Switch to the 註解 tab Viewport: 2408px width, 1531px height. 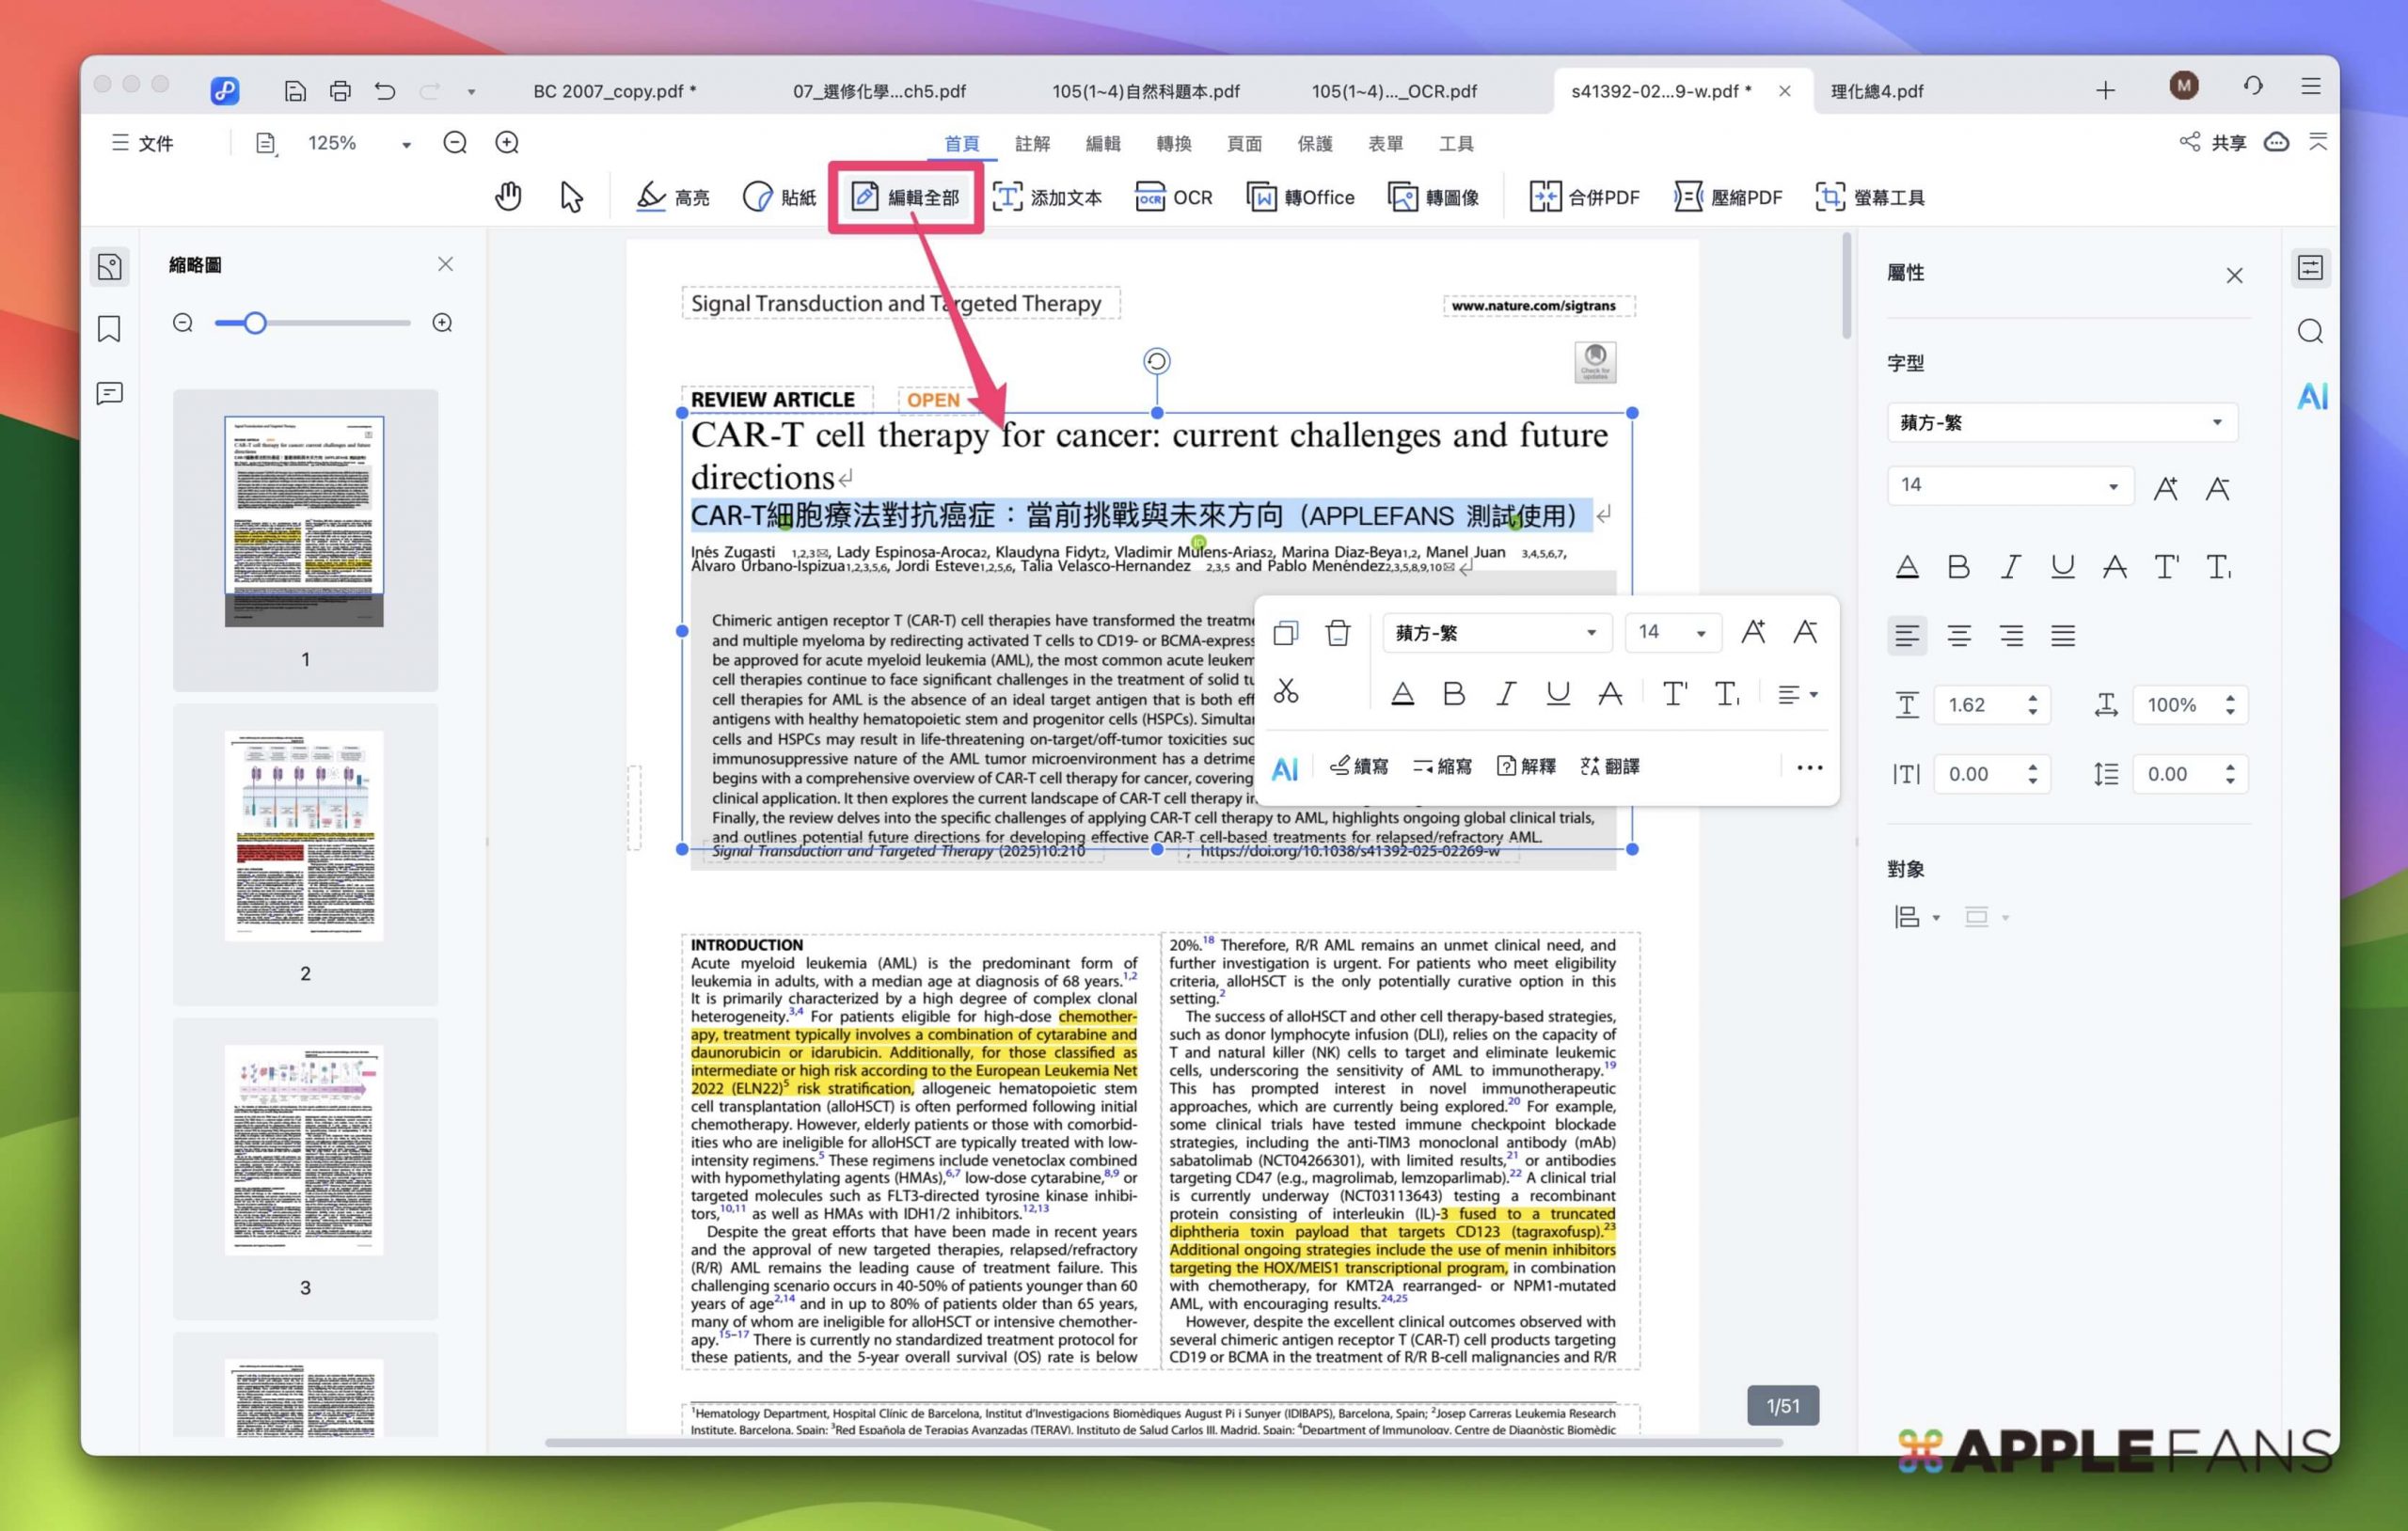[1032, 143]
